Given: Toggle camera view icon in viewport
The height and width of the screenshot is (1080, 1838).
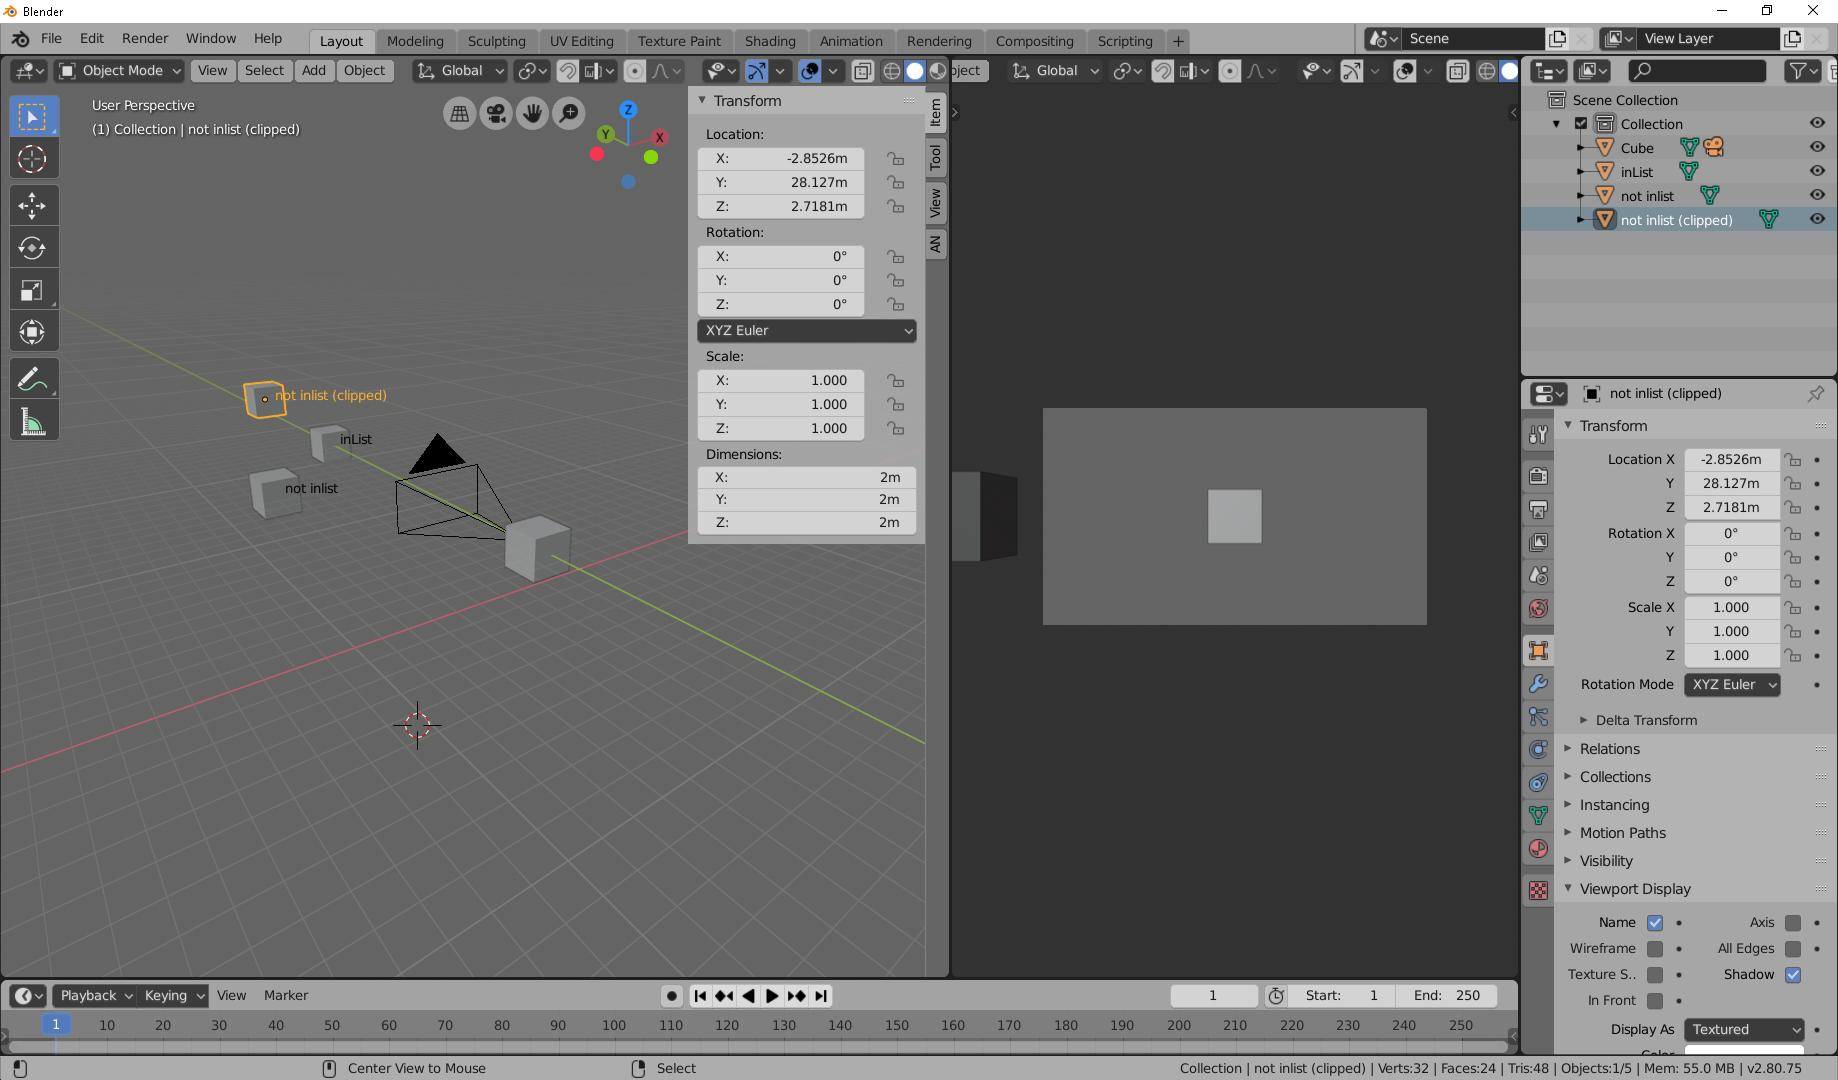Looking at the screenshot, I should point(496,113).
